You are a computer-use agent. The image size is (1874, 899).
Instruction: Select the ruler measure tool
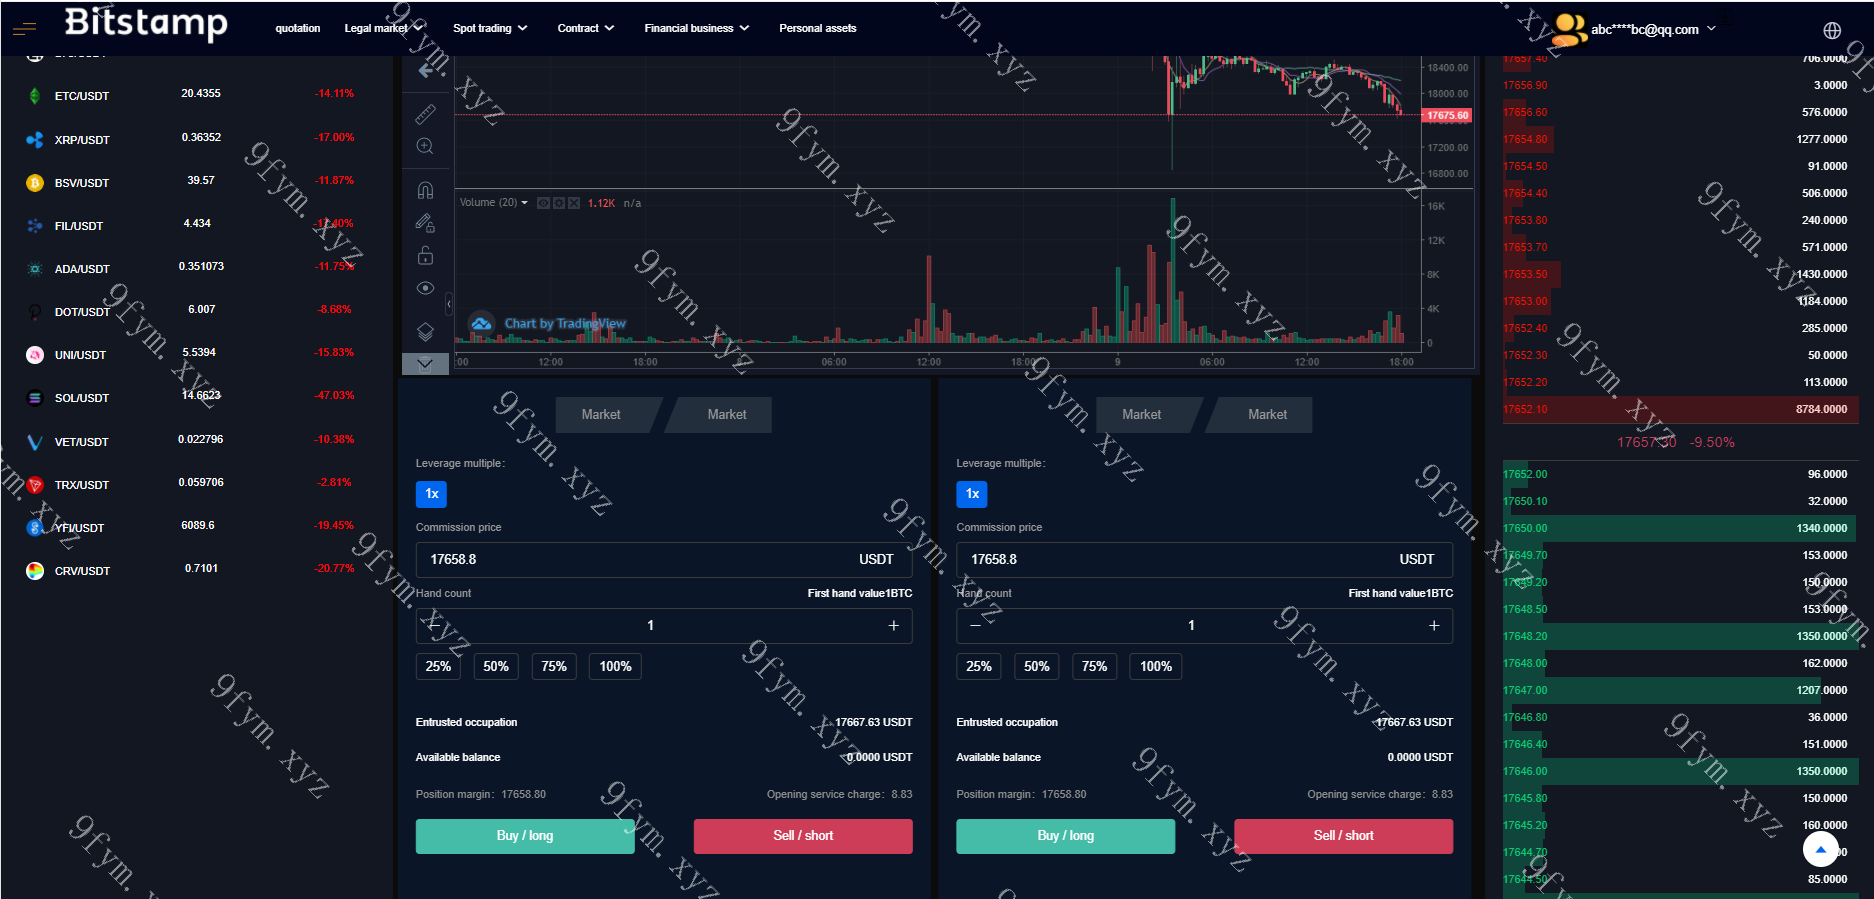(425, 114)
